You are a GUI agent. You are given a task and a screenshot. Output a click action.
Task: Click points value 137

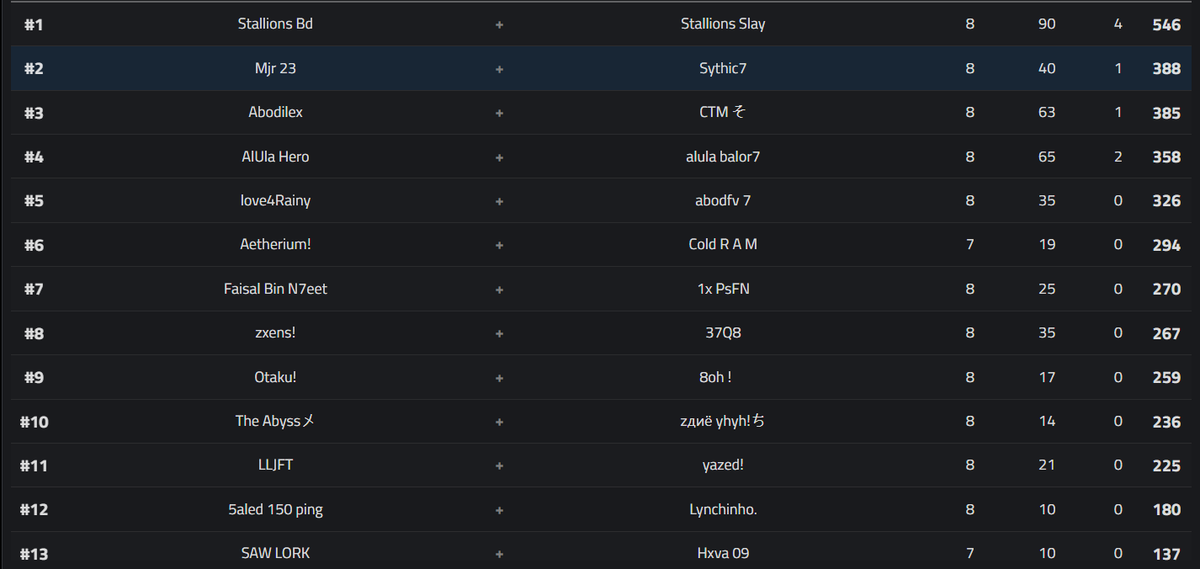[x=1166, y=554]
